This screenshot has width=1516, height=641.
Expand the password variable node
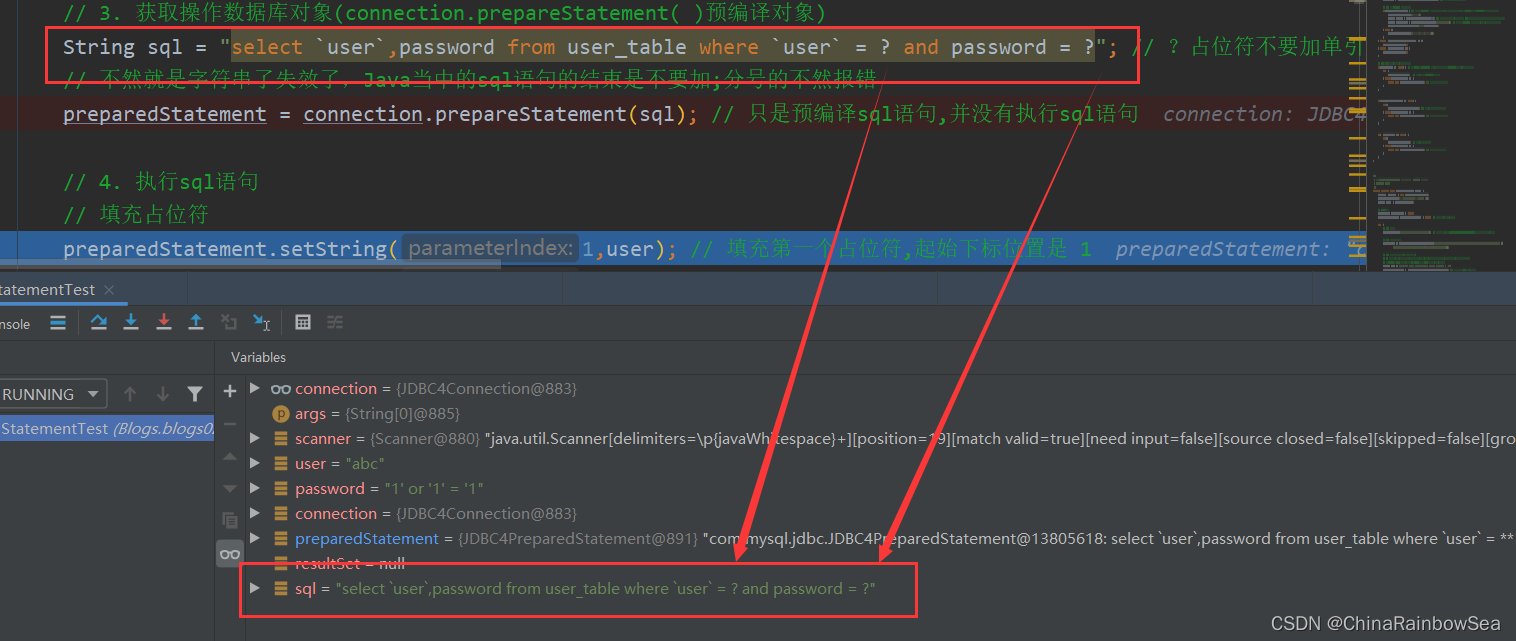point(255,488)
